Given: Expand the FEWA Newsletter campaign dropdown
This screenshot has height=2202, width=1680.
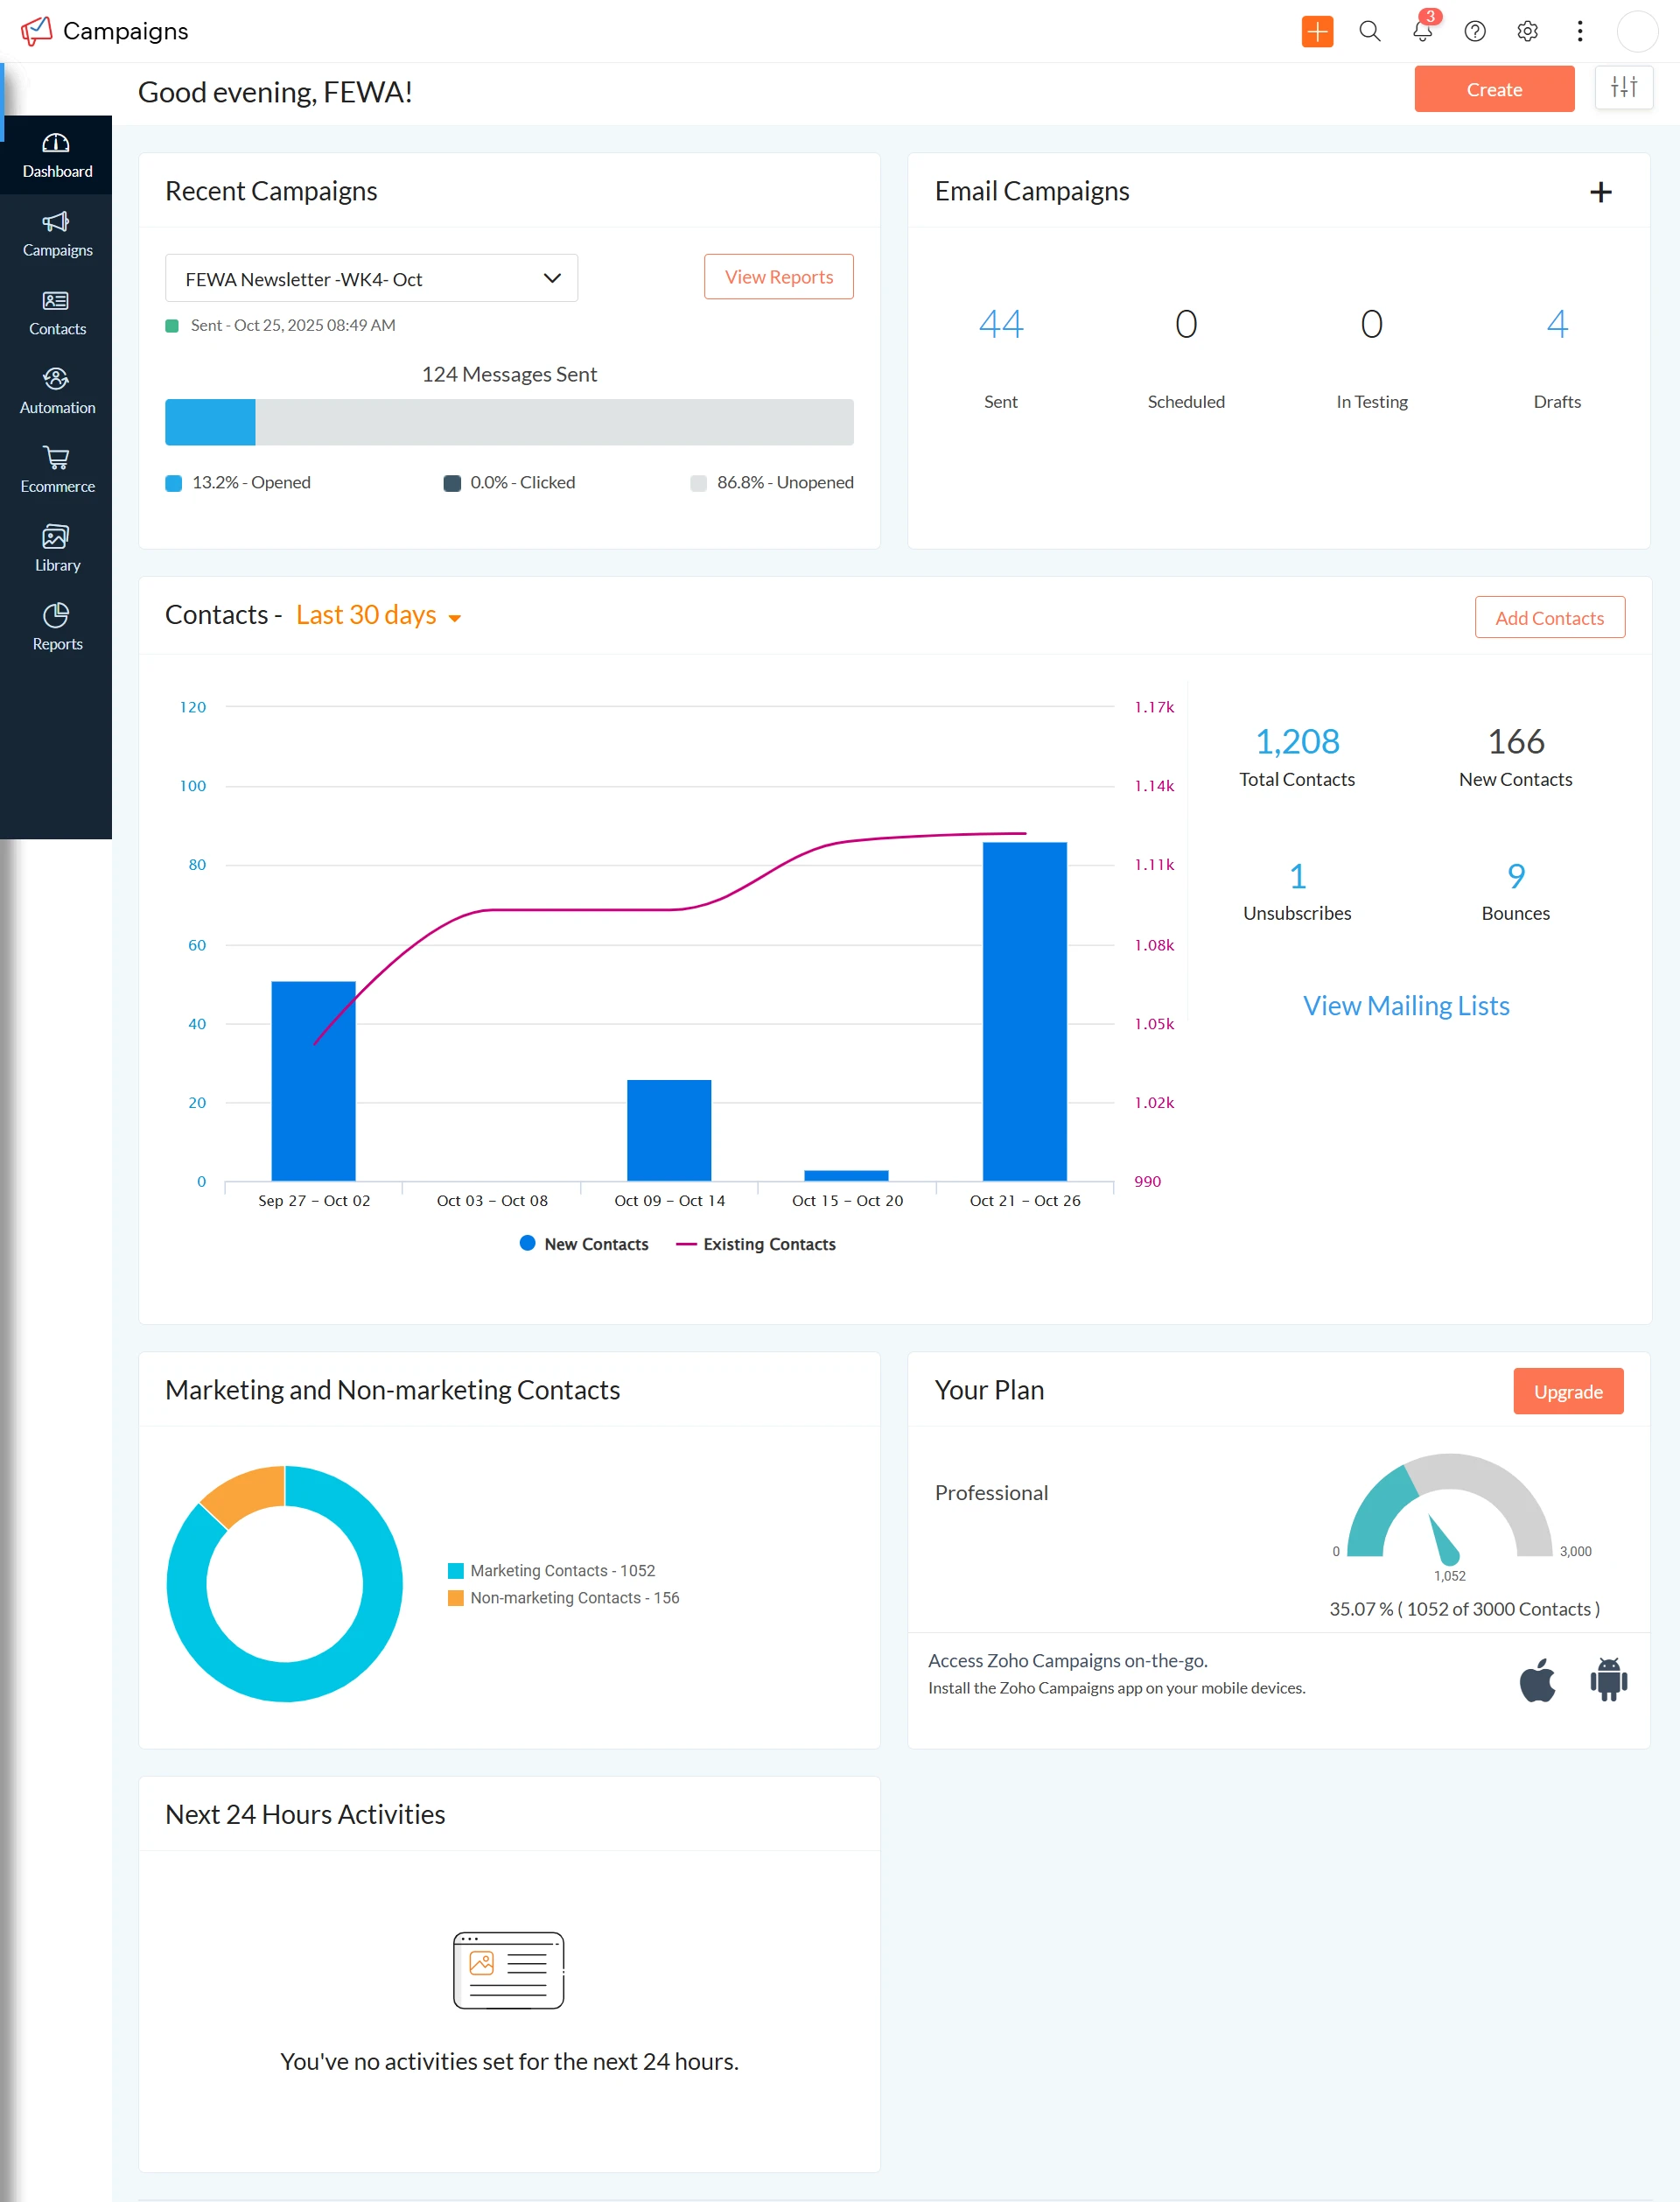Looking at the screenshot, I should coord(371,279).
